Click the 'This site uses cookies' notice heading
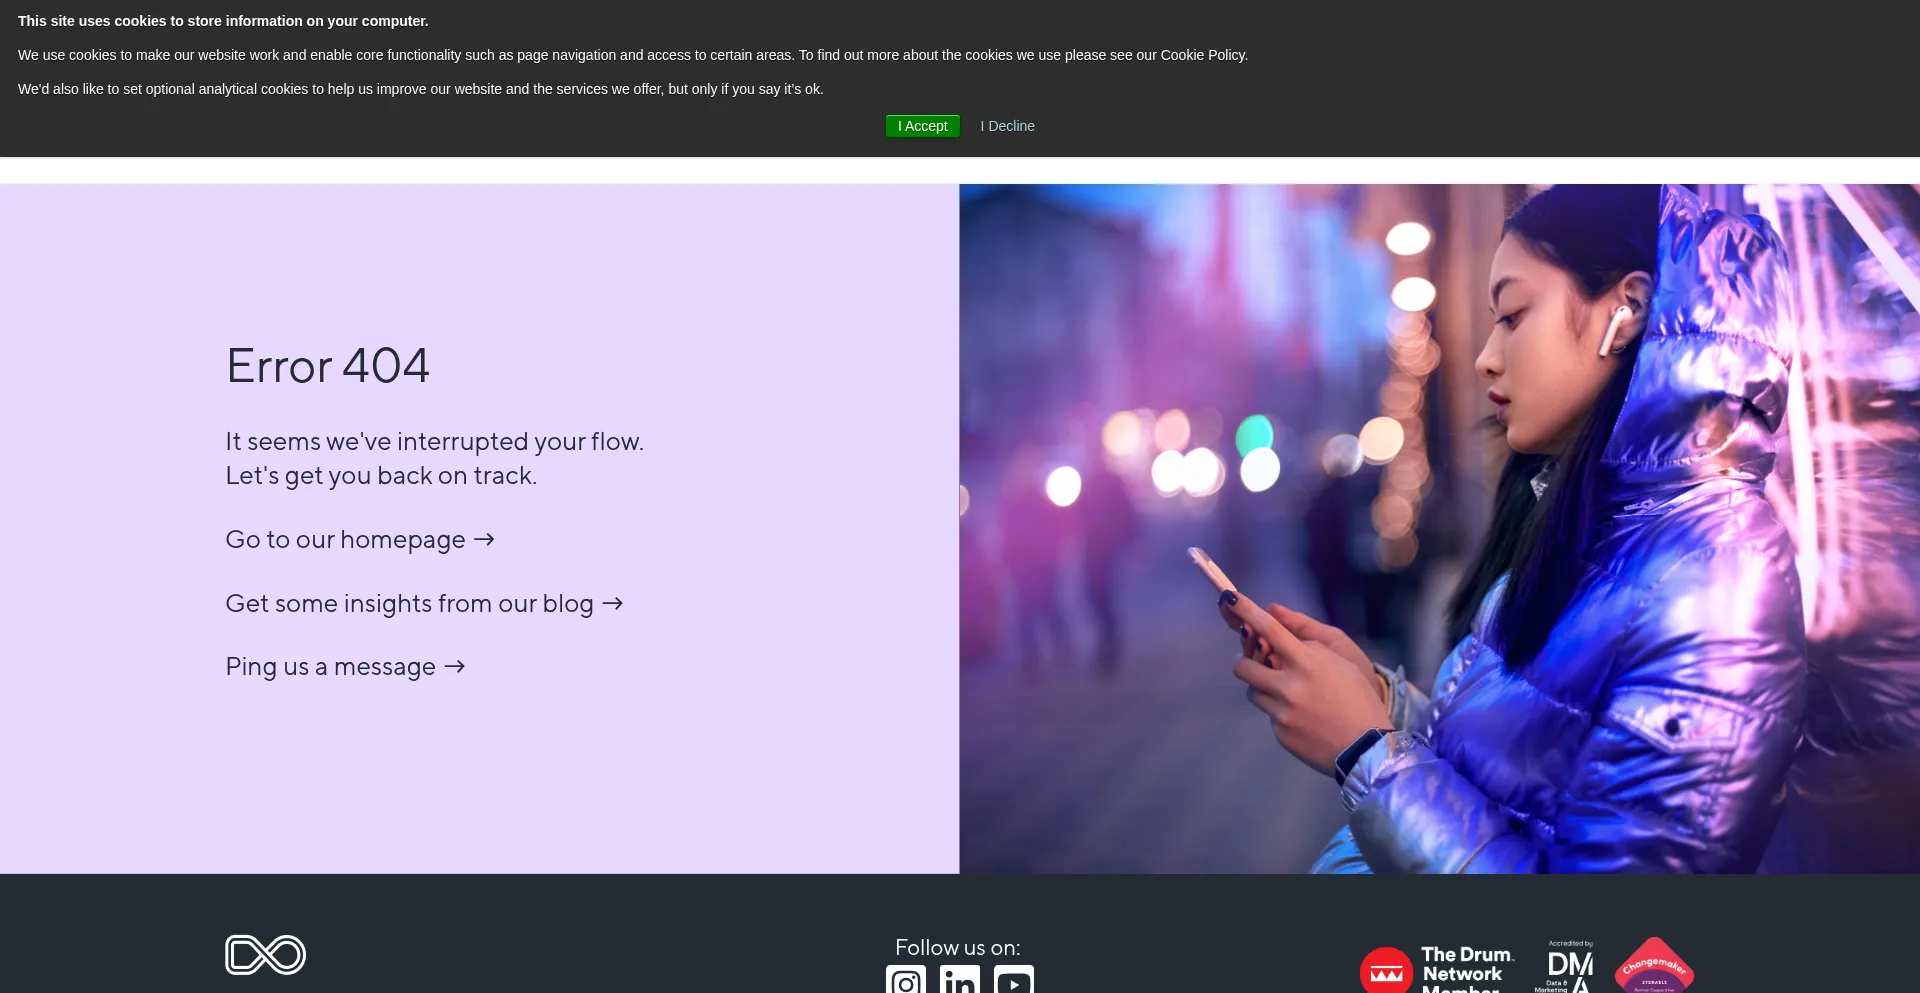The image size is (1920, 993). click(223, 21)
